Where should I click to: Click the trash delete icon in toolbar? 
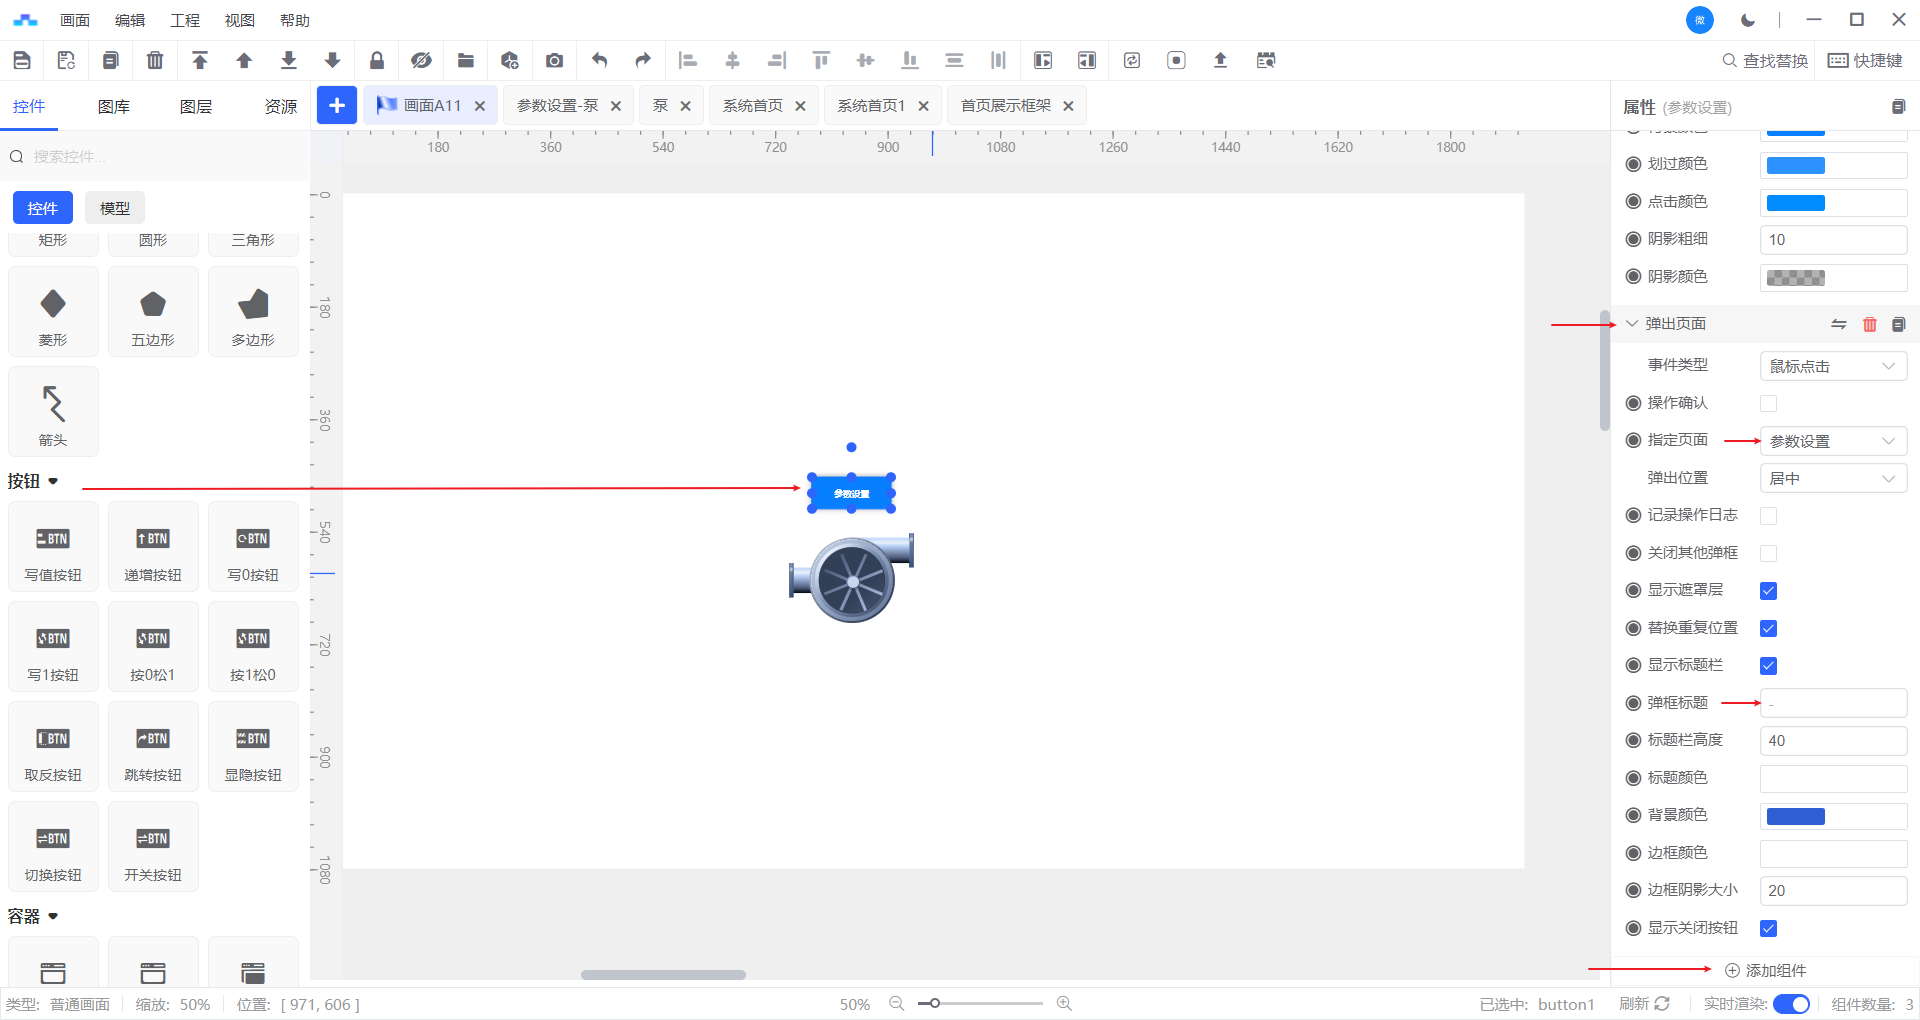tap(155, 61)
